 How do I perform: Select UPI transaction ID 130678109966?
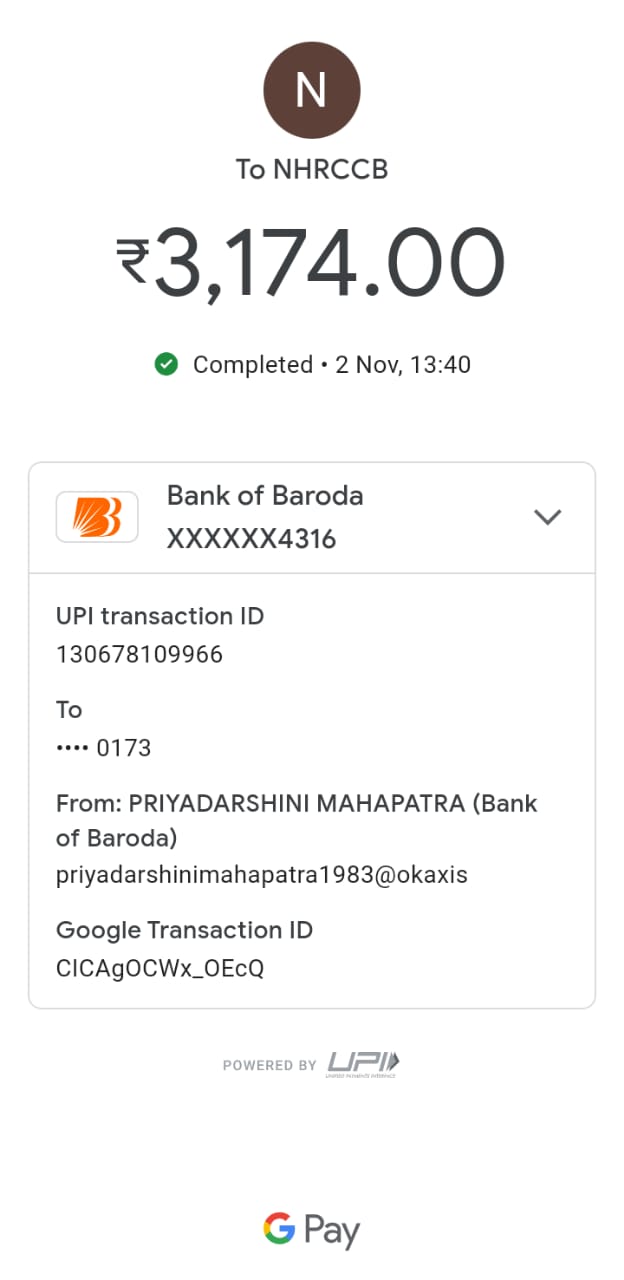(139, 655)
